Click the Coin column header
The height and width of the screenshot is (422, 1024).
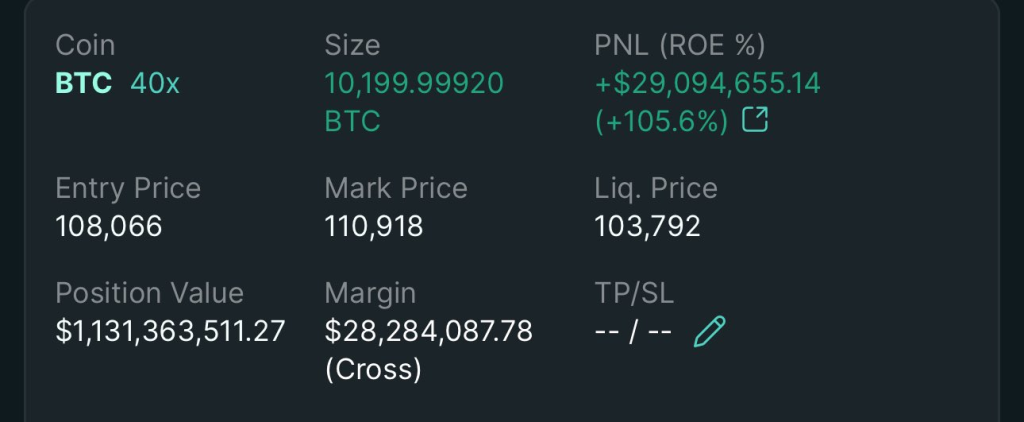[85, 46]
